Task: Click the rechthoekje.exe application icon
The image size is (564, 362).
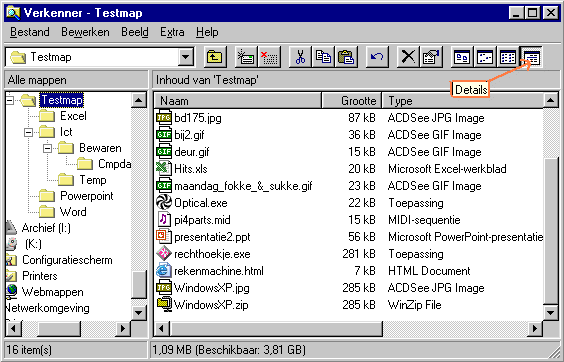Action: 164,254
